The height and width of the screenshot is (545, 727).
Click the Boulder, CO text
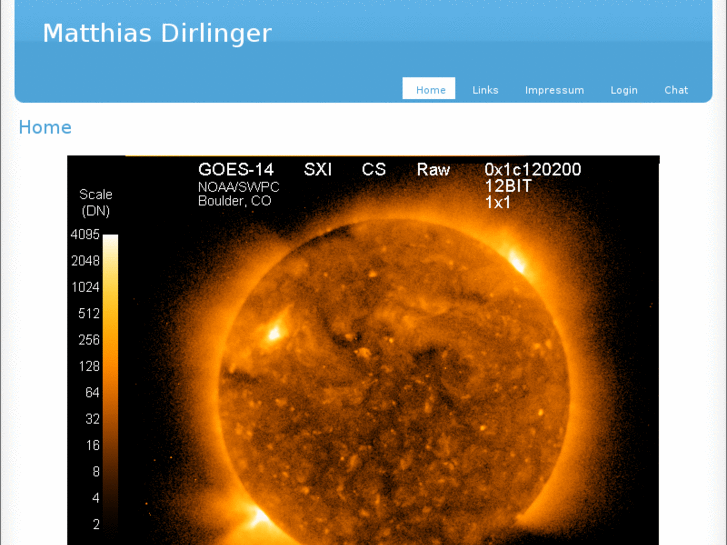click(235, 201)
